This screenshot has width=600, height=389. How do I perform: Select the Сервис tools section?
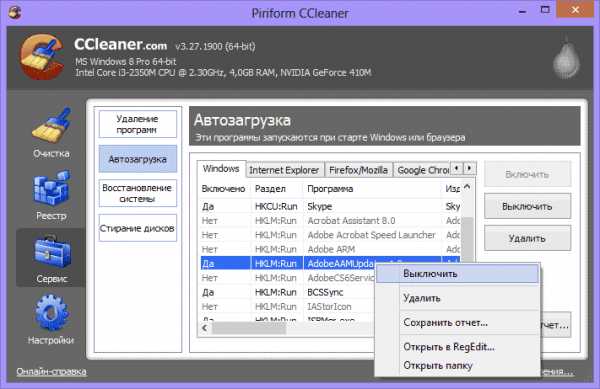coord(51,258)
